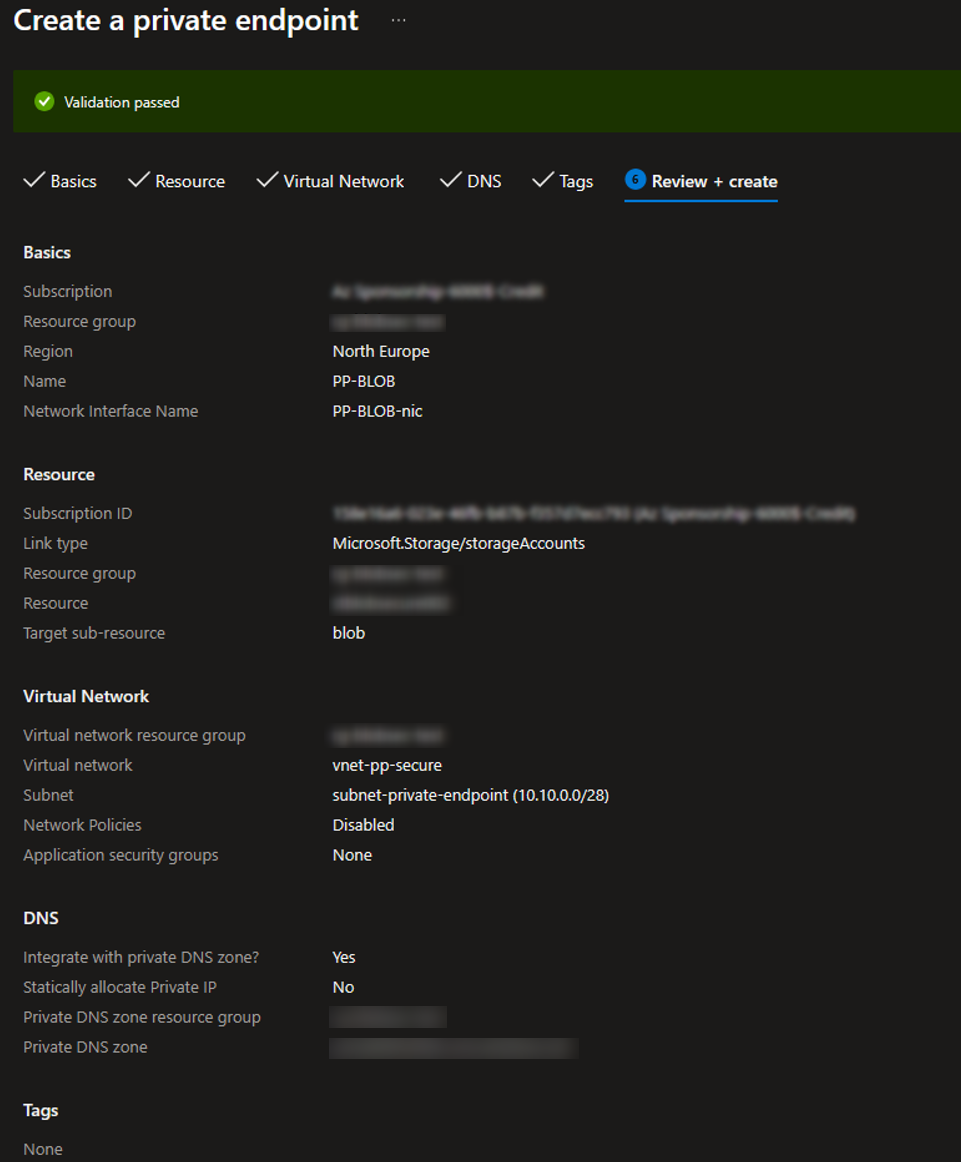Click the checkmark icon beside Tags tab

click(x=543, y=180)
